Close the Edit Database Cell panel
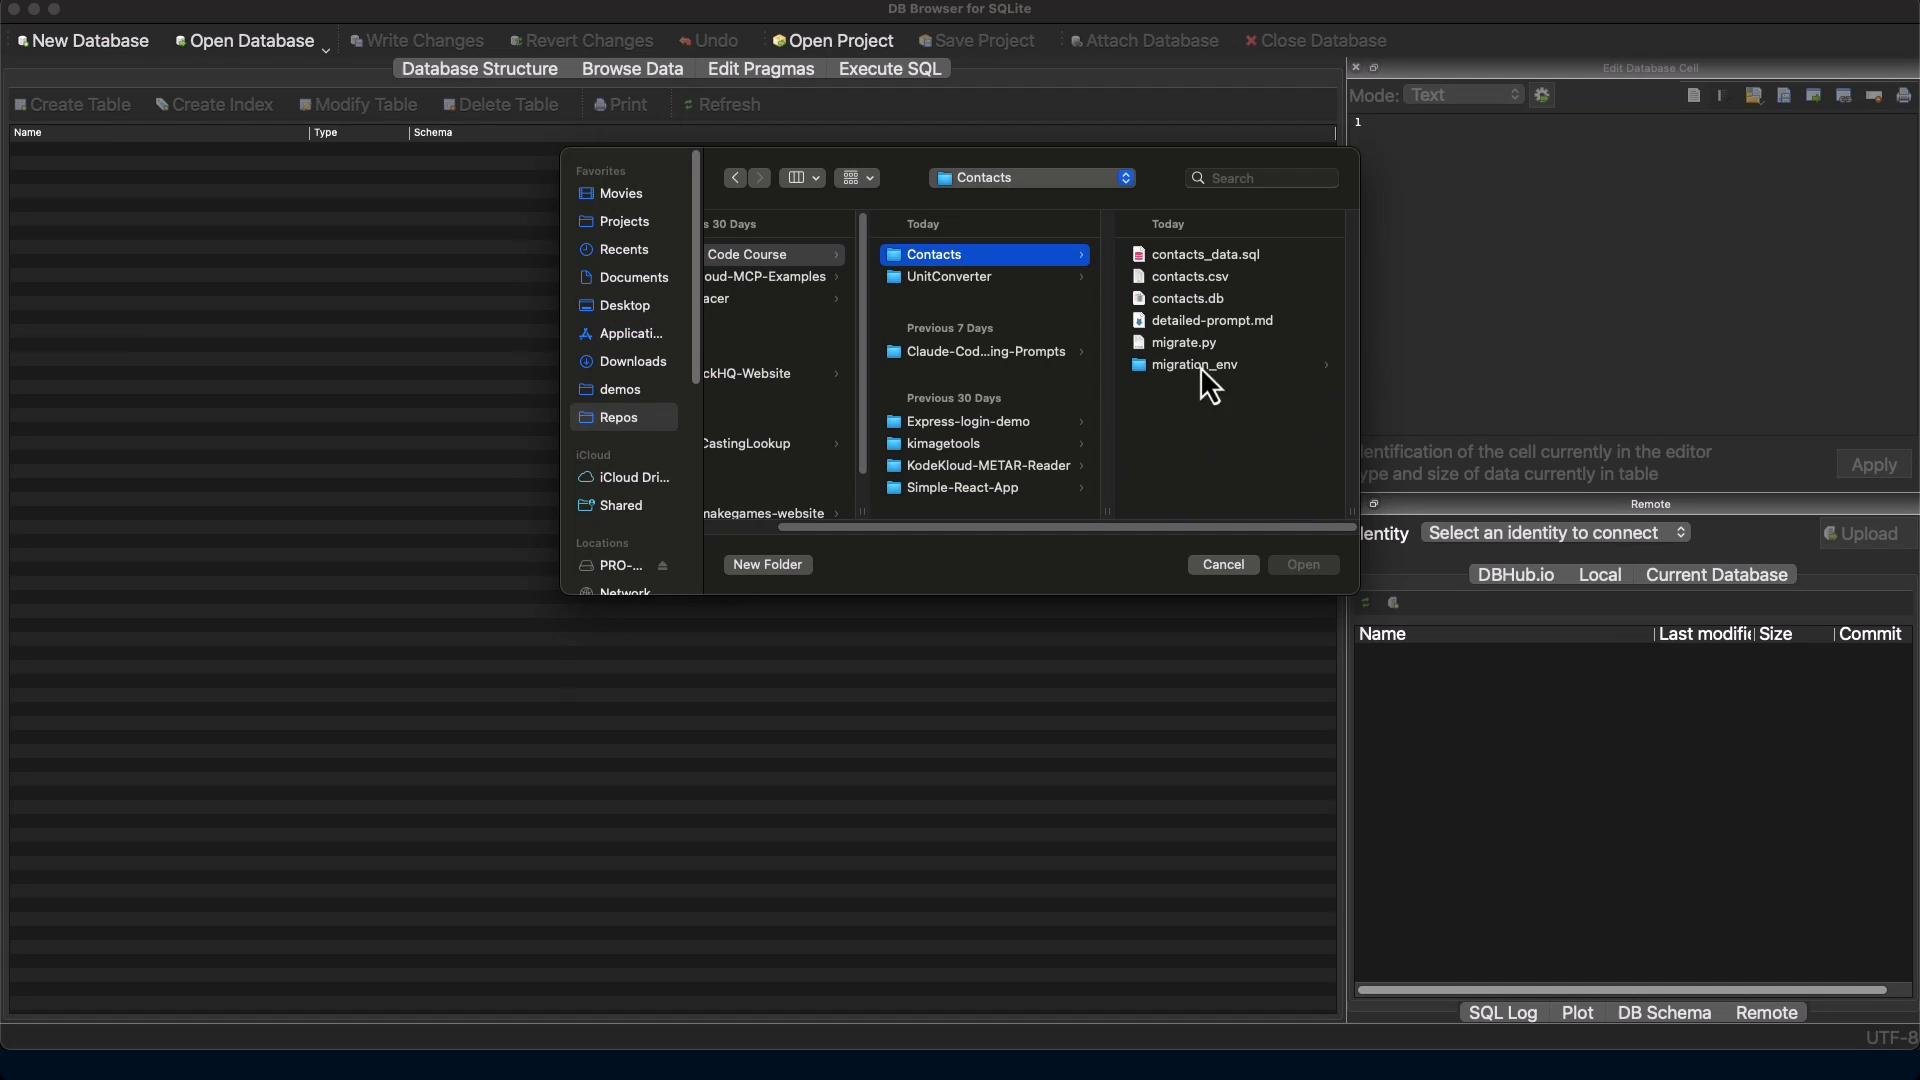 tap(1356, 67)
